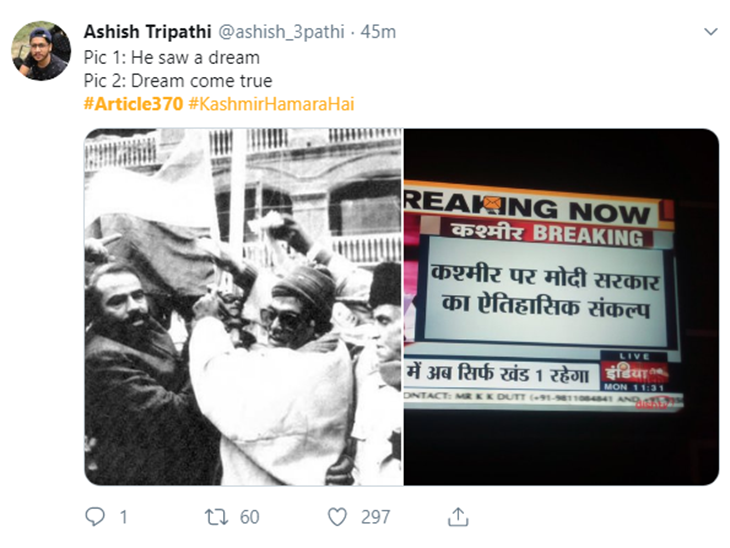Click the orange envelope icon on the TV image
This screenshot has height=548, width=730.
(492, 203)
